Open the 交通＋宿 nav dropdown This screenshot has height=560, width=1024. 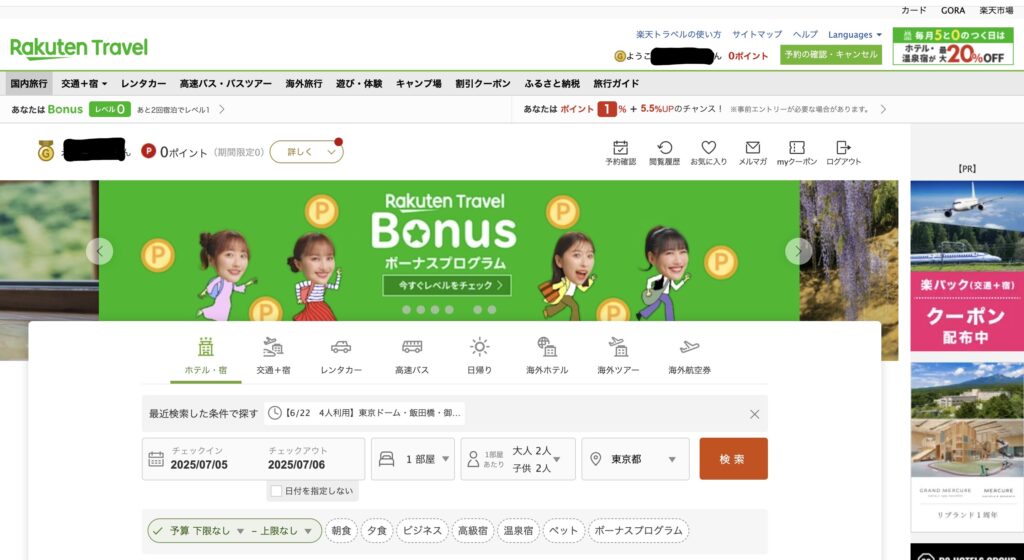tap(84, 84)
